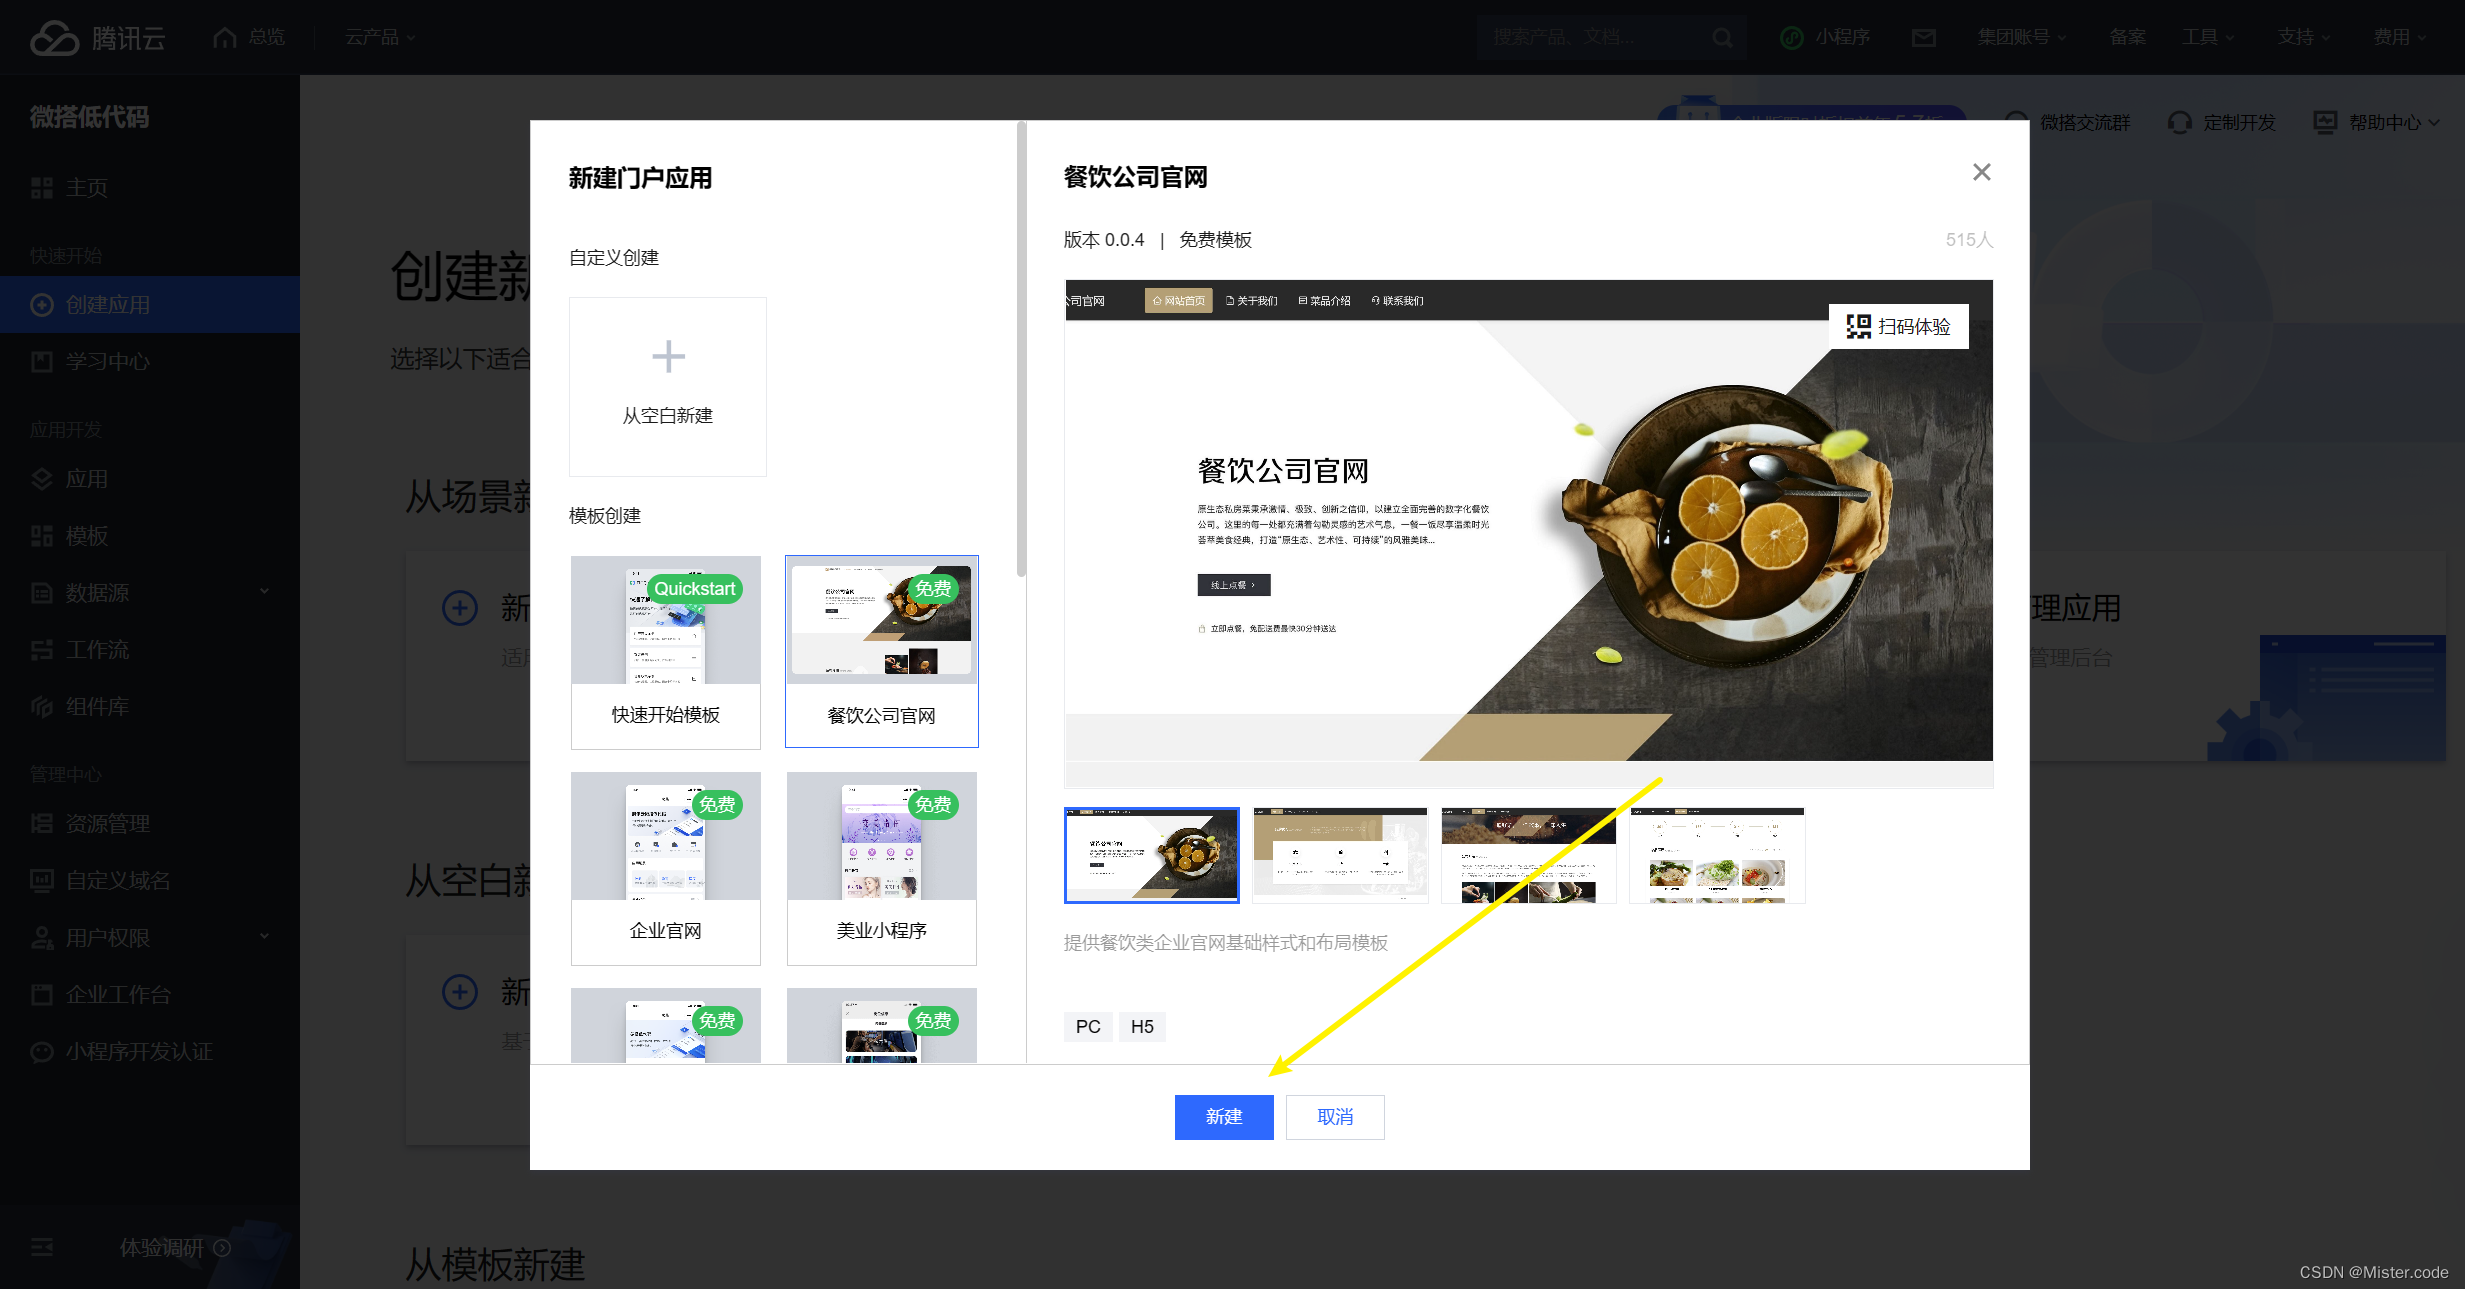Image resolution: width=2465 pixels, height=1289 pixels.
Task: Select 资源管理 in the sidebar
Action: (x=107, y=823)
